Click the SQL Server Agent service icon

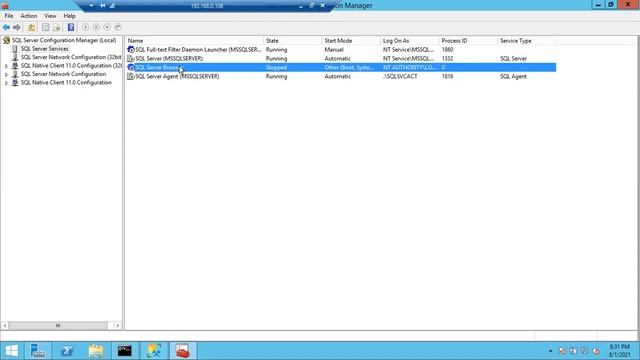(x=131, y=76)
